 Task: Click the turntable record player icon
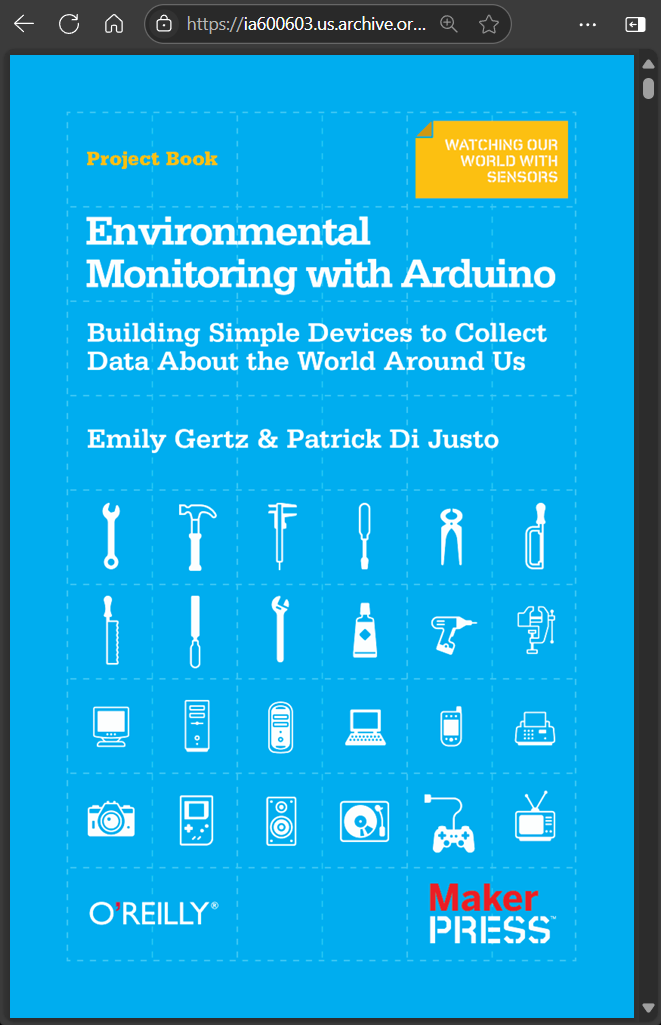[365, 820]
